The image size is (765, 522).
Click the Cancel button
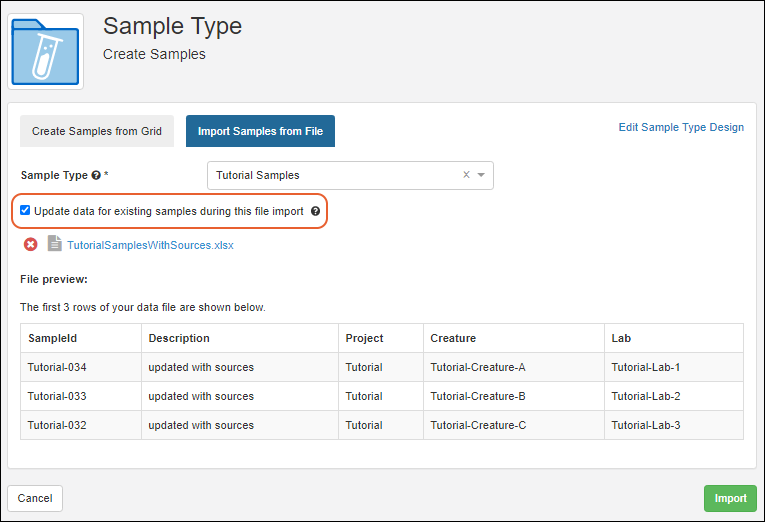click(35, 498)
